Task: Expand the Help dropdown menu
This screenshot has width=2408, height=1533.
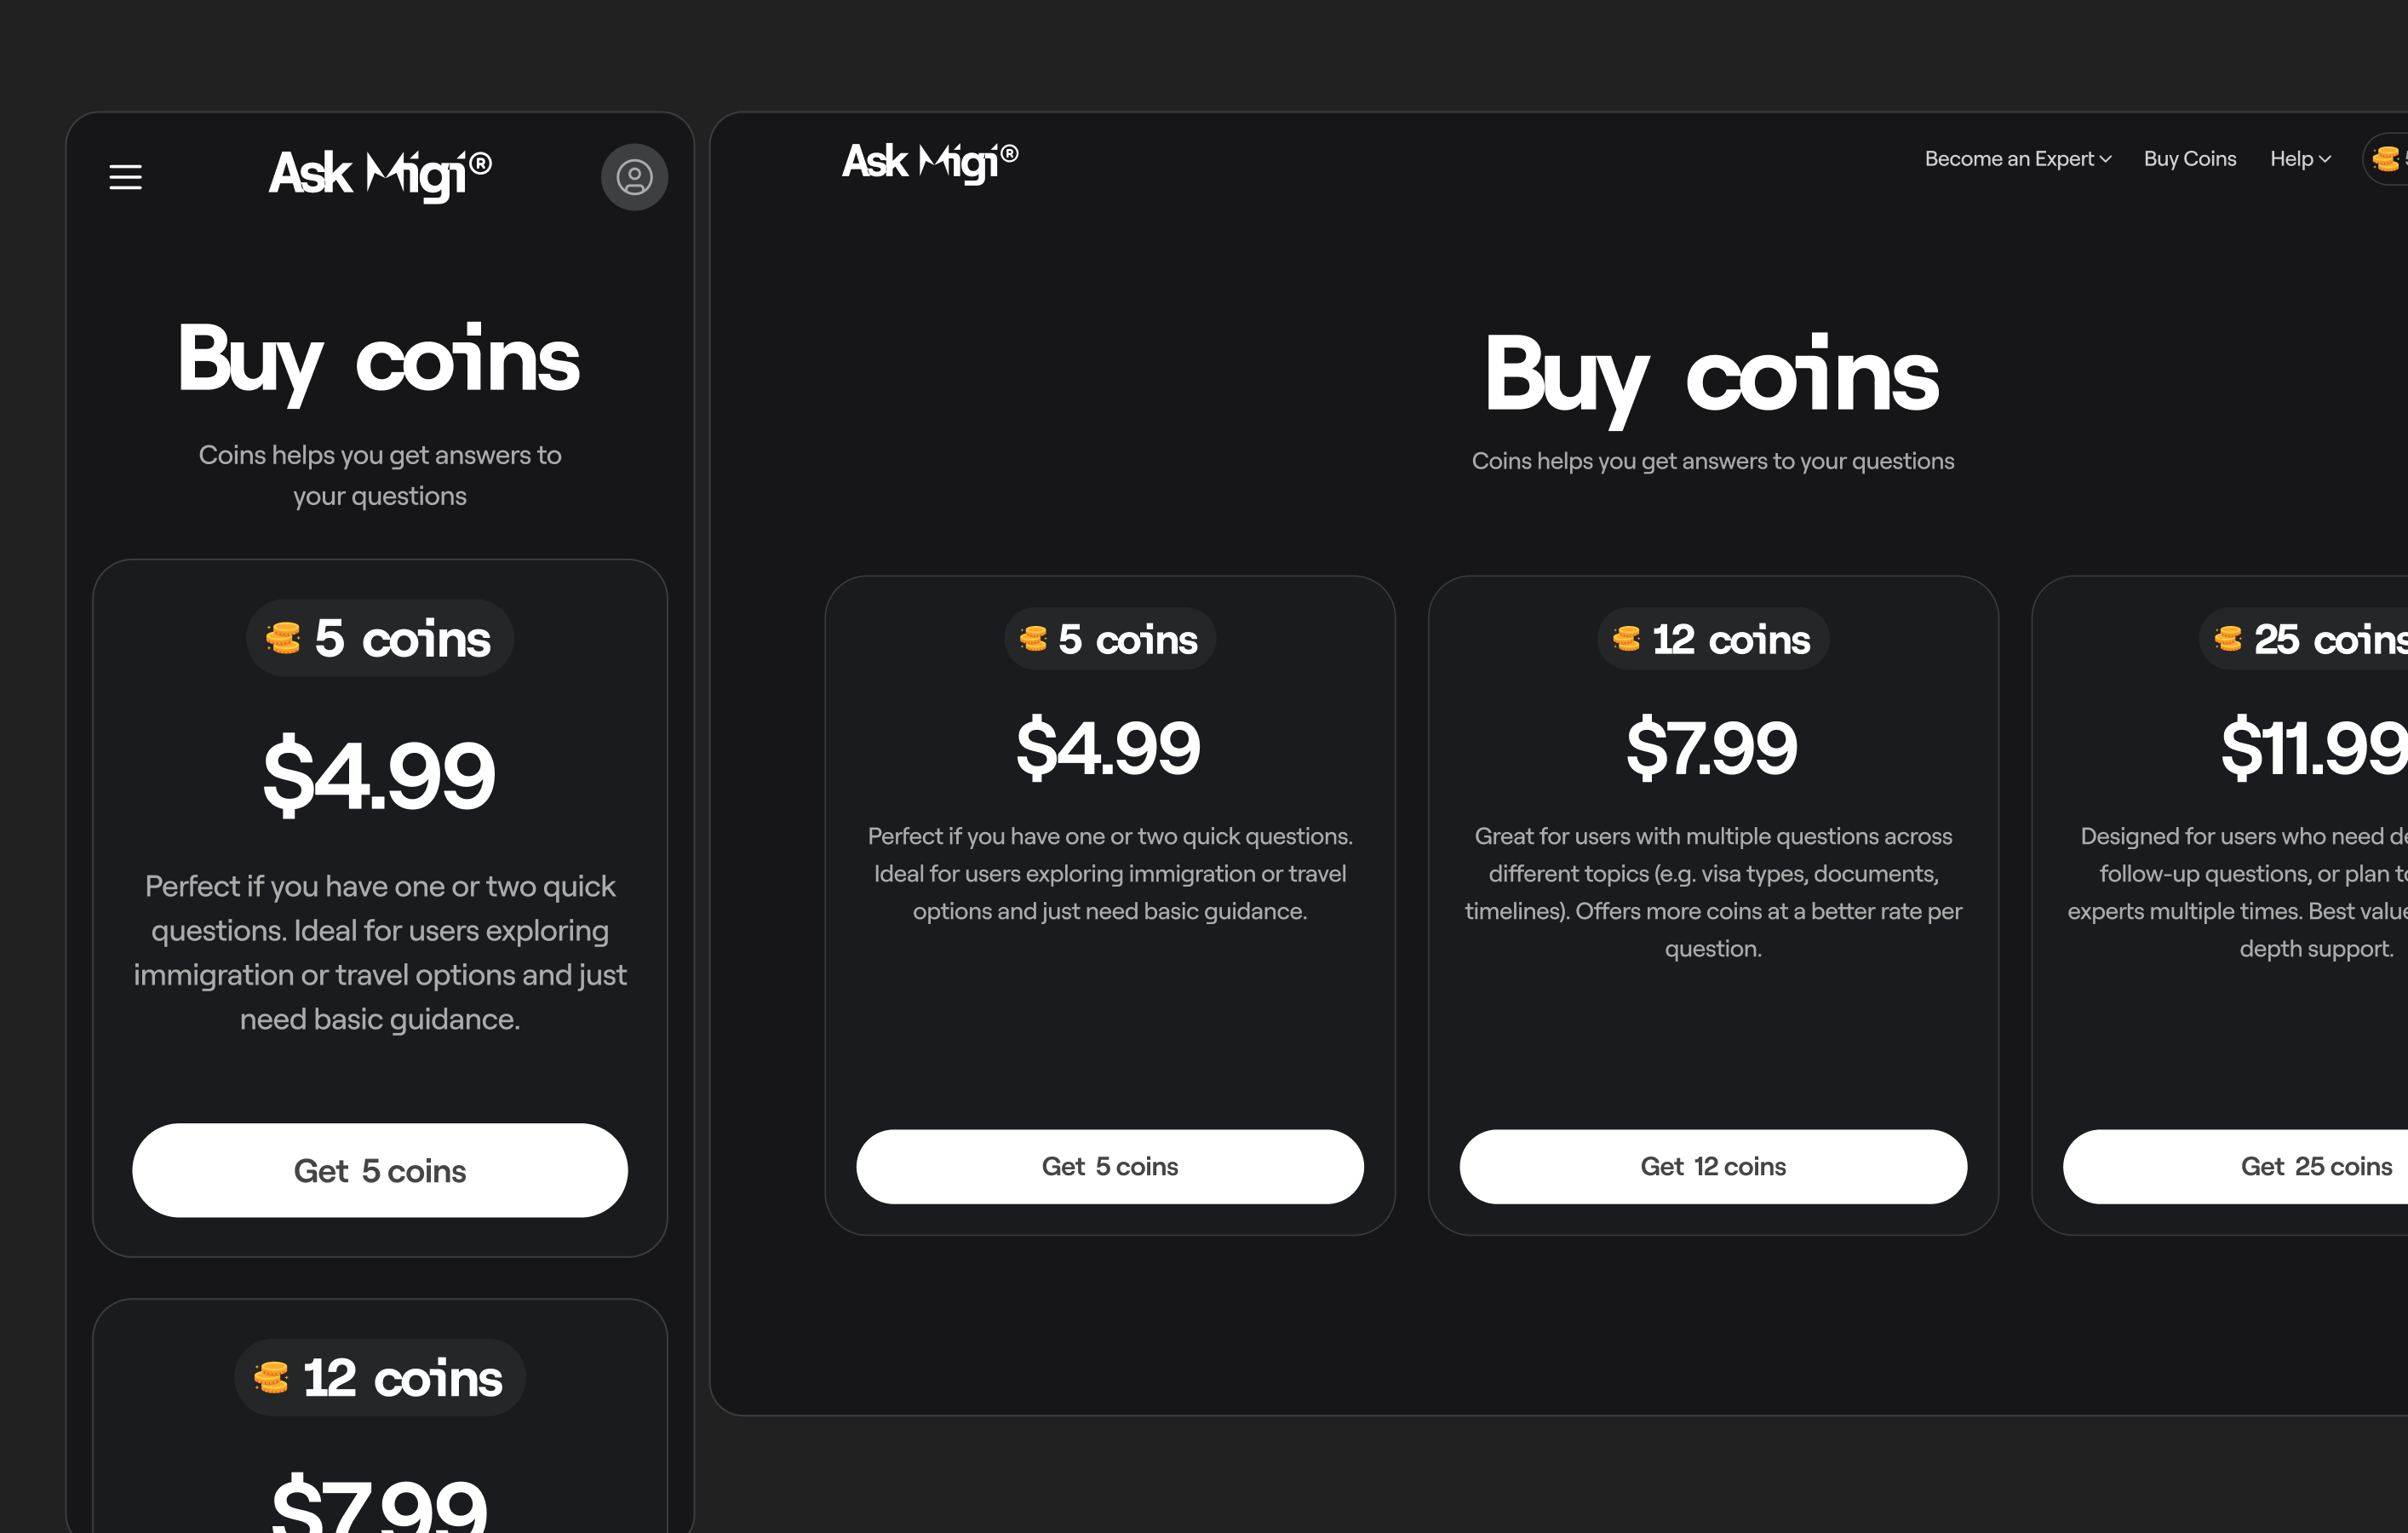Action: click(2300, 159)
